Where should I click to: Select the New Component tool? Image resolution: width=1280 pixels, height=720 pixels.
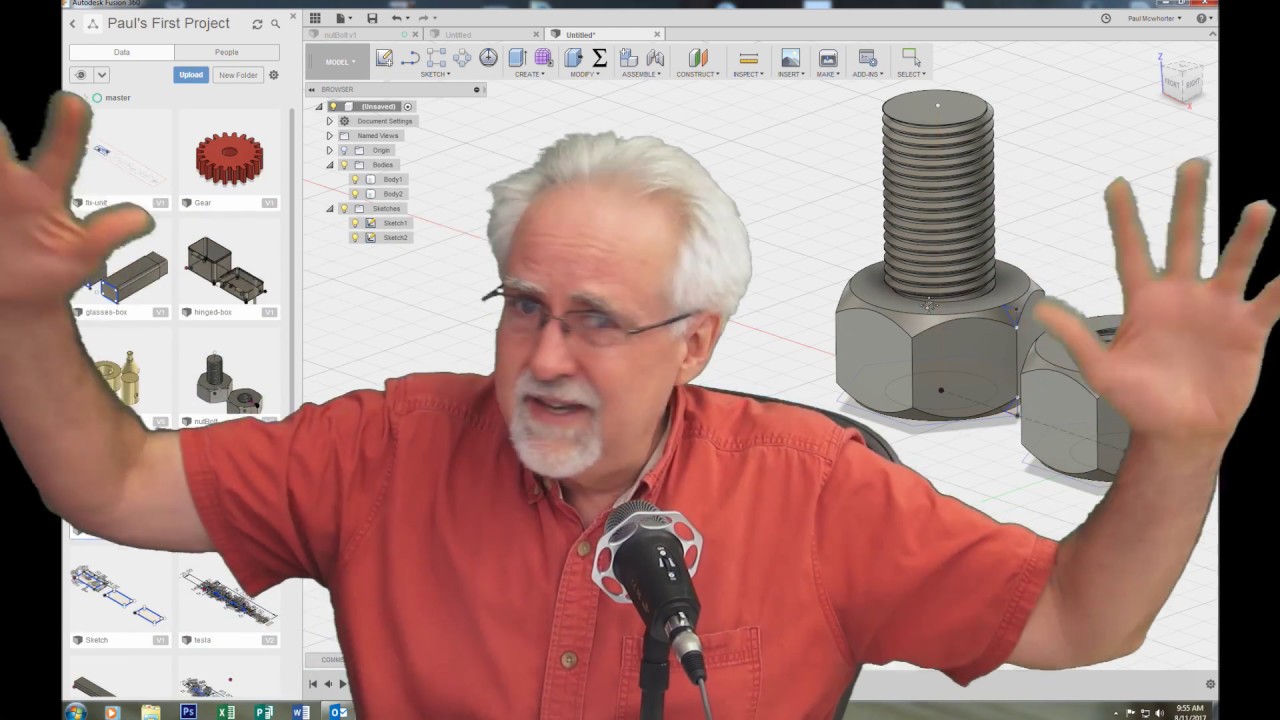coord(629,58)
